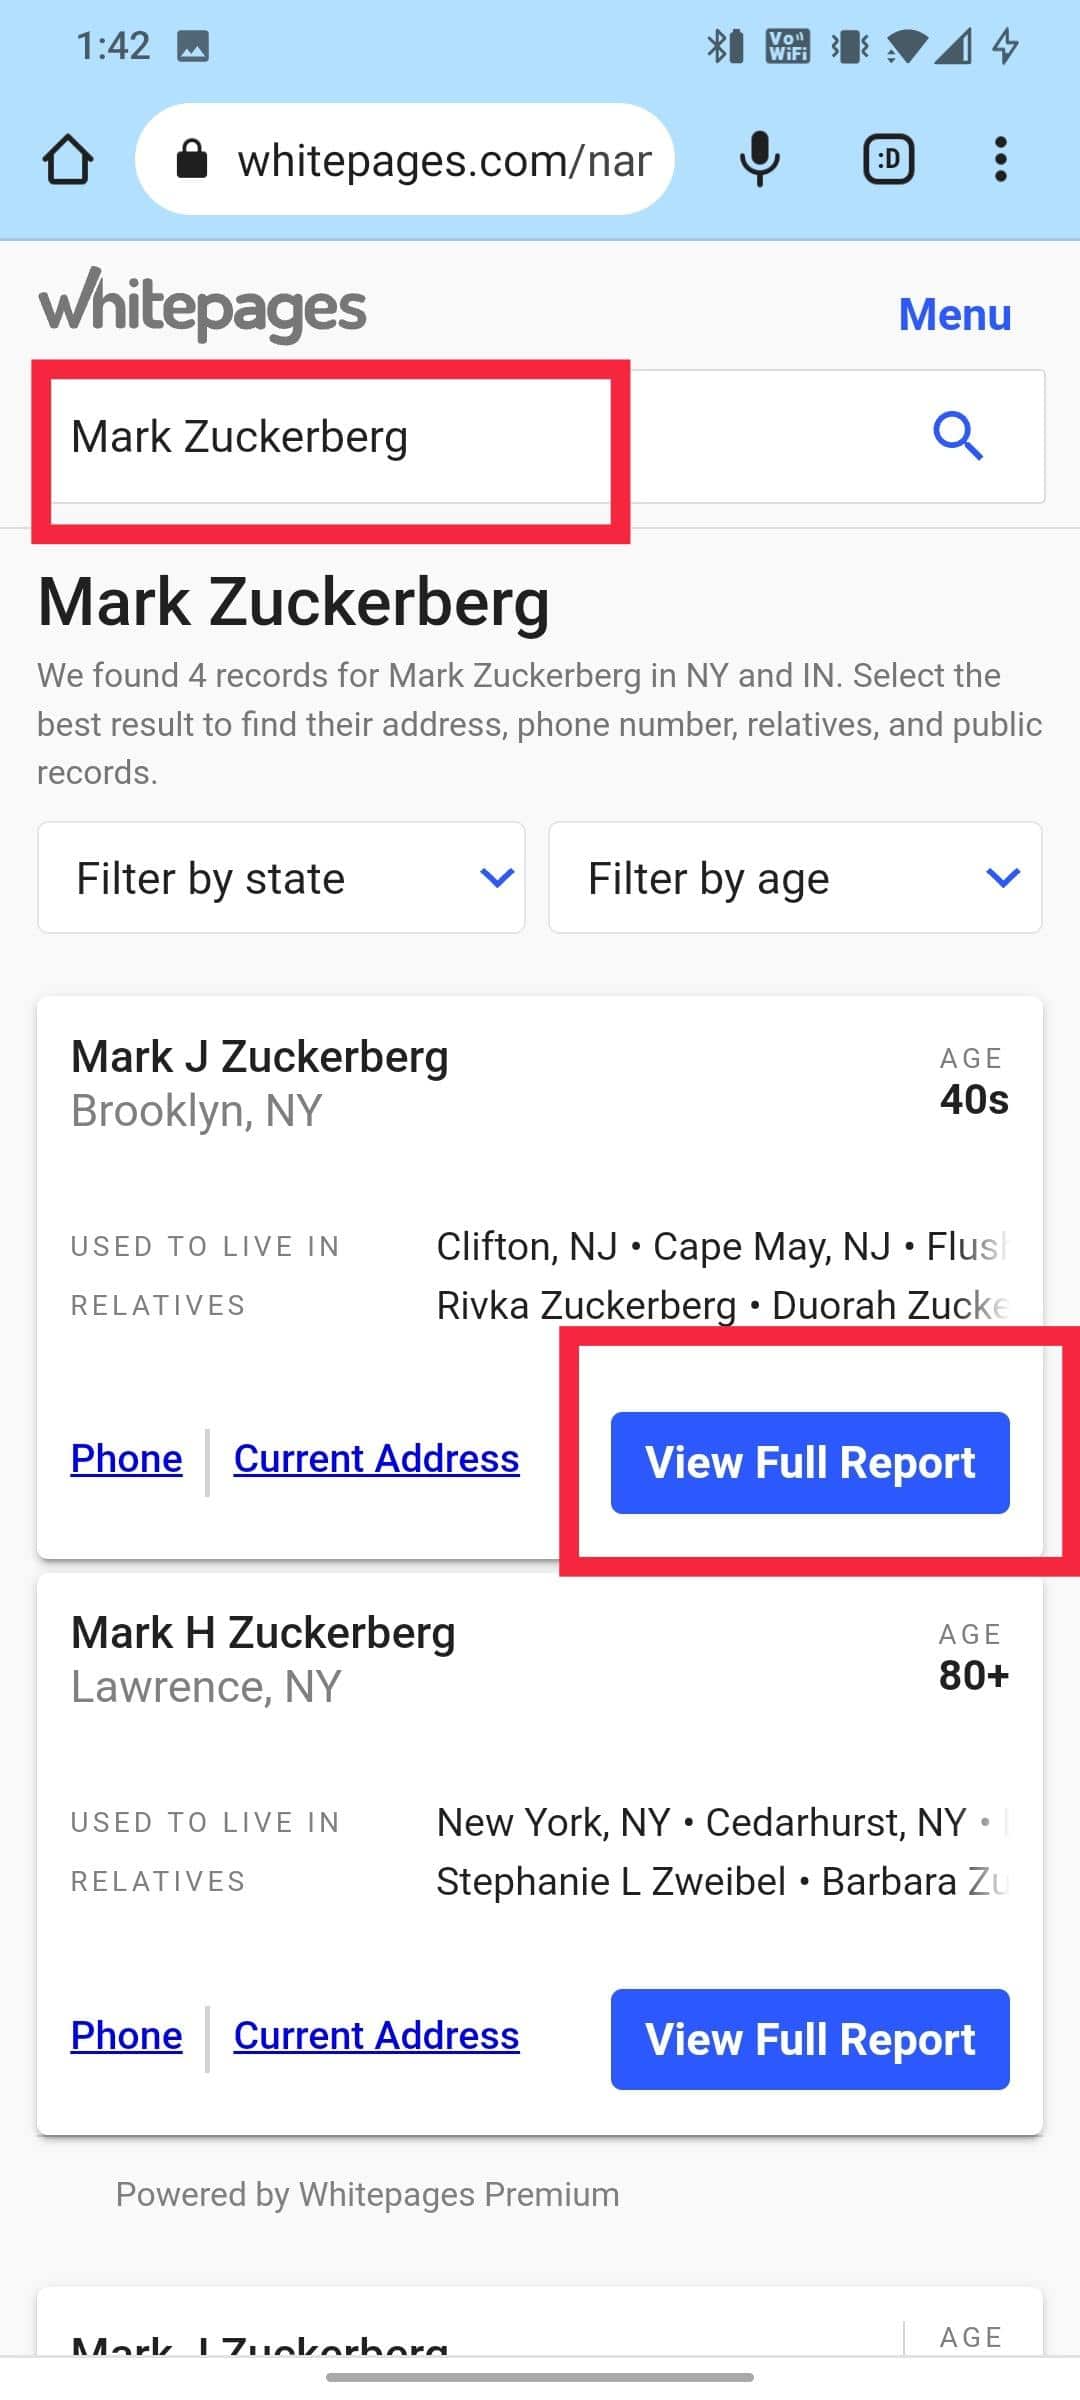Expand the Filter by state dropdown
1080x2400 pixels.
[x=281, y=878]
